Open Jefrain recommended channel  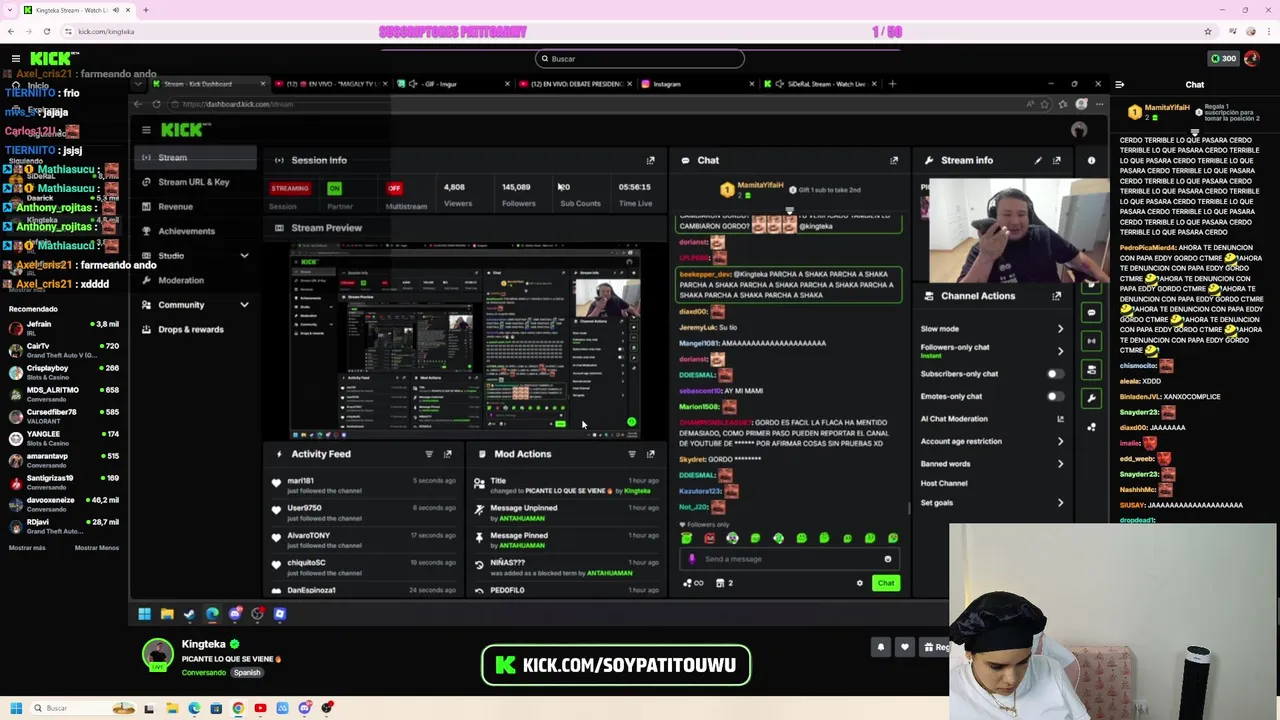(63, 329)
